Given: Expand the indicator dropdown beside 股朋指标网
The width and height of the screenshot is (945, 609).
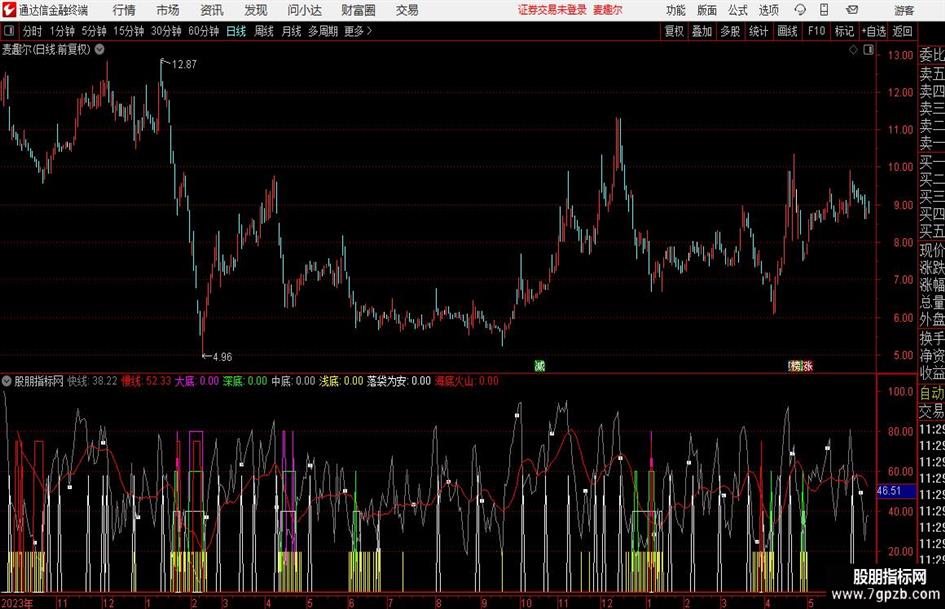Looking at the screenshot, I should click(7, 381).
